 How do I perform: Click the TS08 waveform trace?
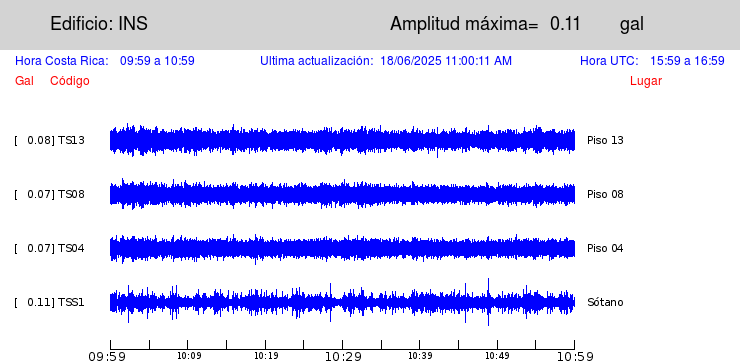point(342,194)
